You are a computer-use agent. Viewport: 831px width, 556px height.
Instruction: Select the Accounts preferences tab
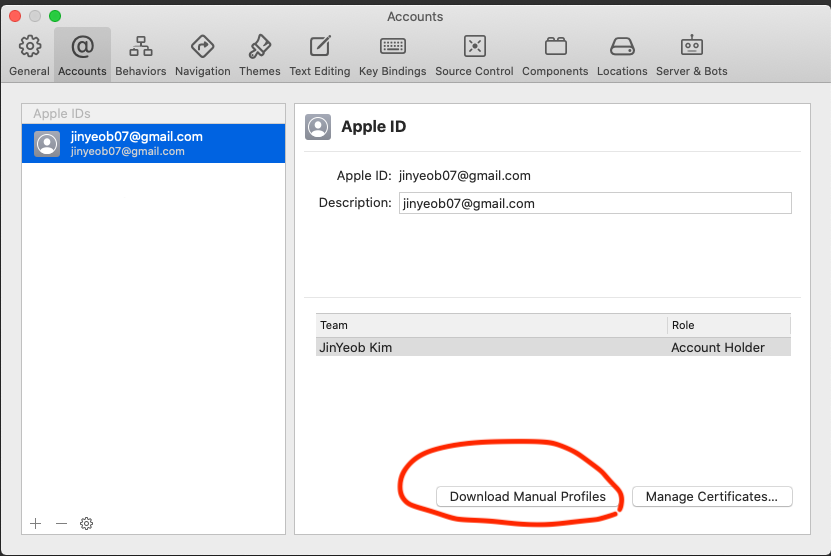pos(82,56)
